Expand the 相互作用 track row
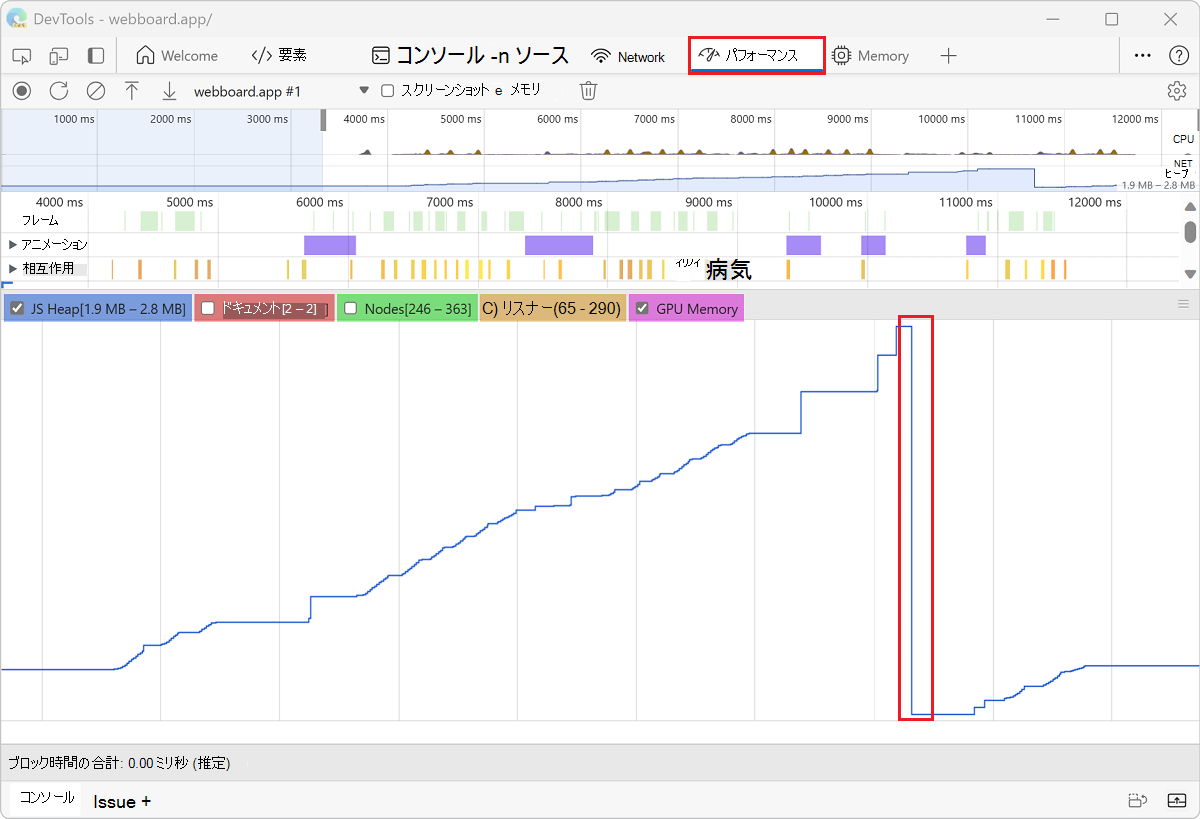Viewport: 1200px width, 819px height. pyautogui.click(x=14, y=268)
